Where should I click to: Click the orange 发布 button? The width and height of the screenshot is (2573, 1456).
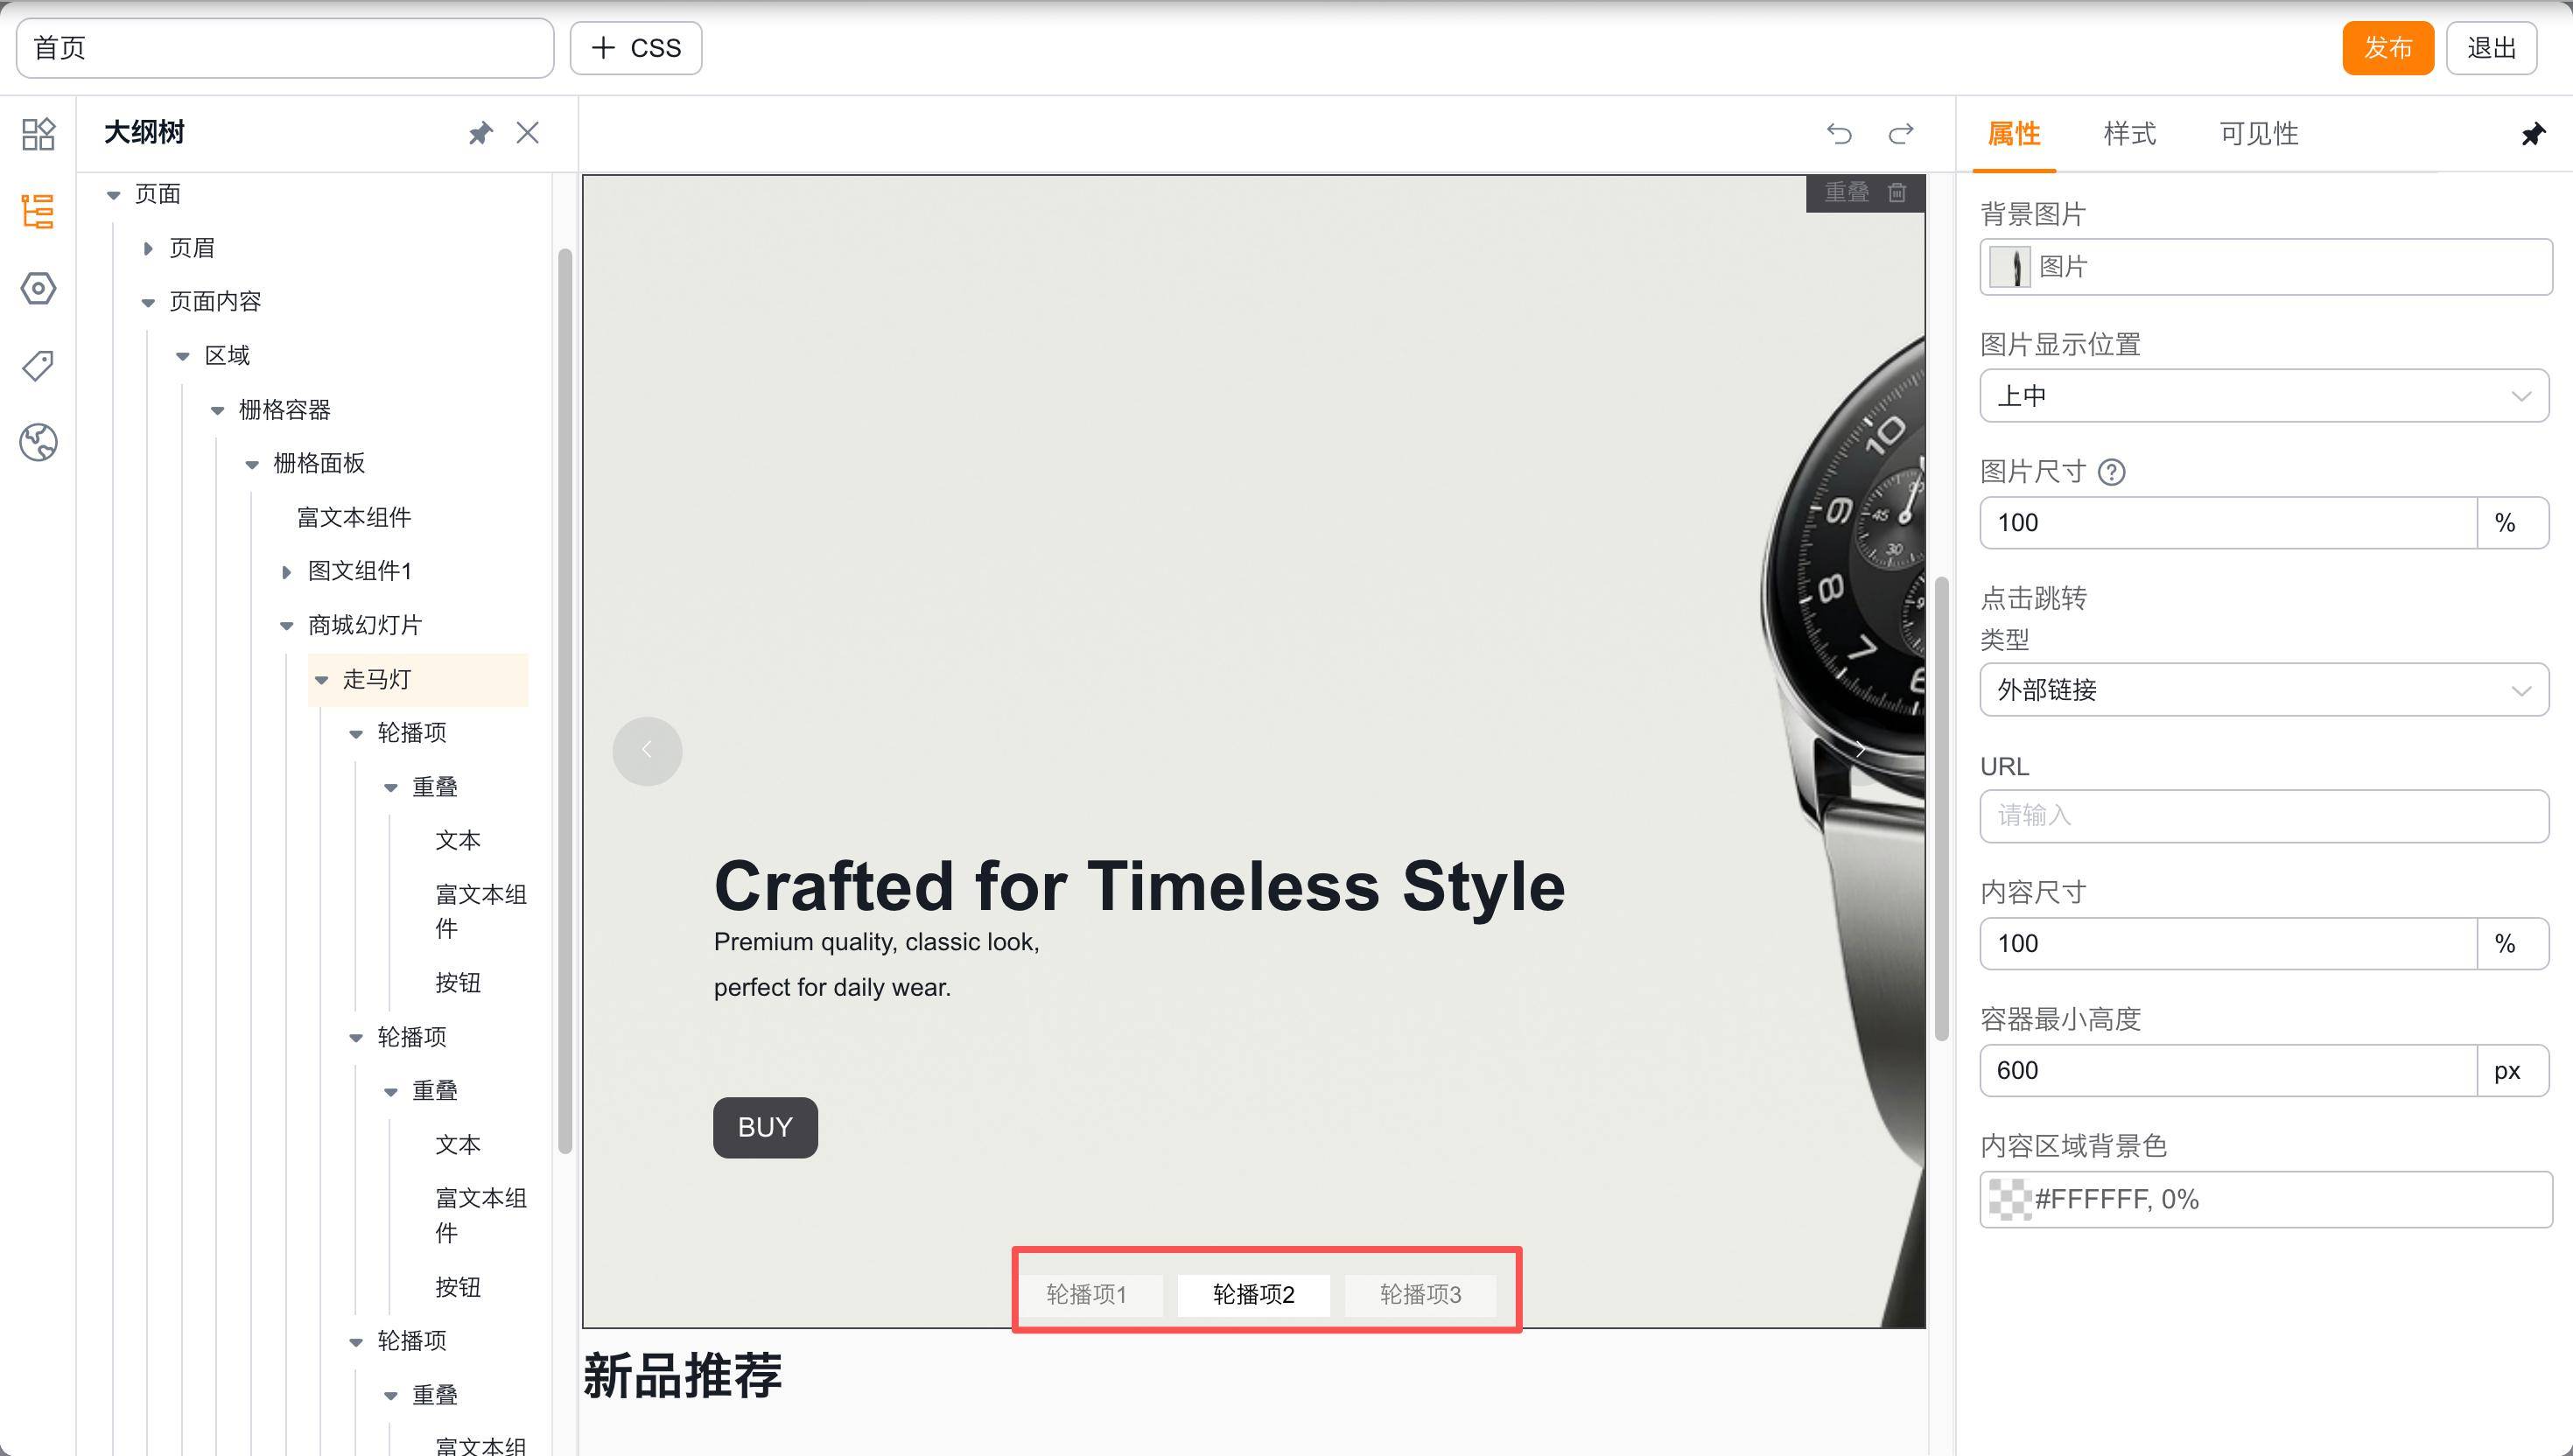[x=2387, y=48]
